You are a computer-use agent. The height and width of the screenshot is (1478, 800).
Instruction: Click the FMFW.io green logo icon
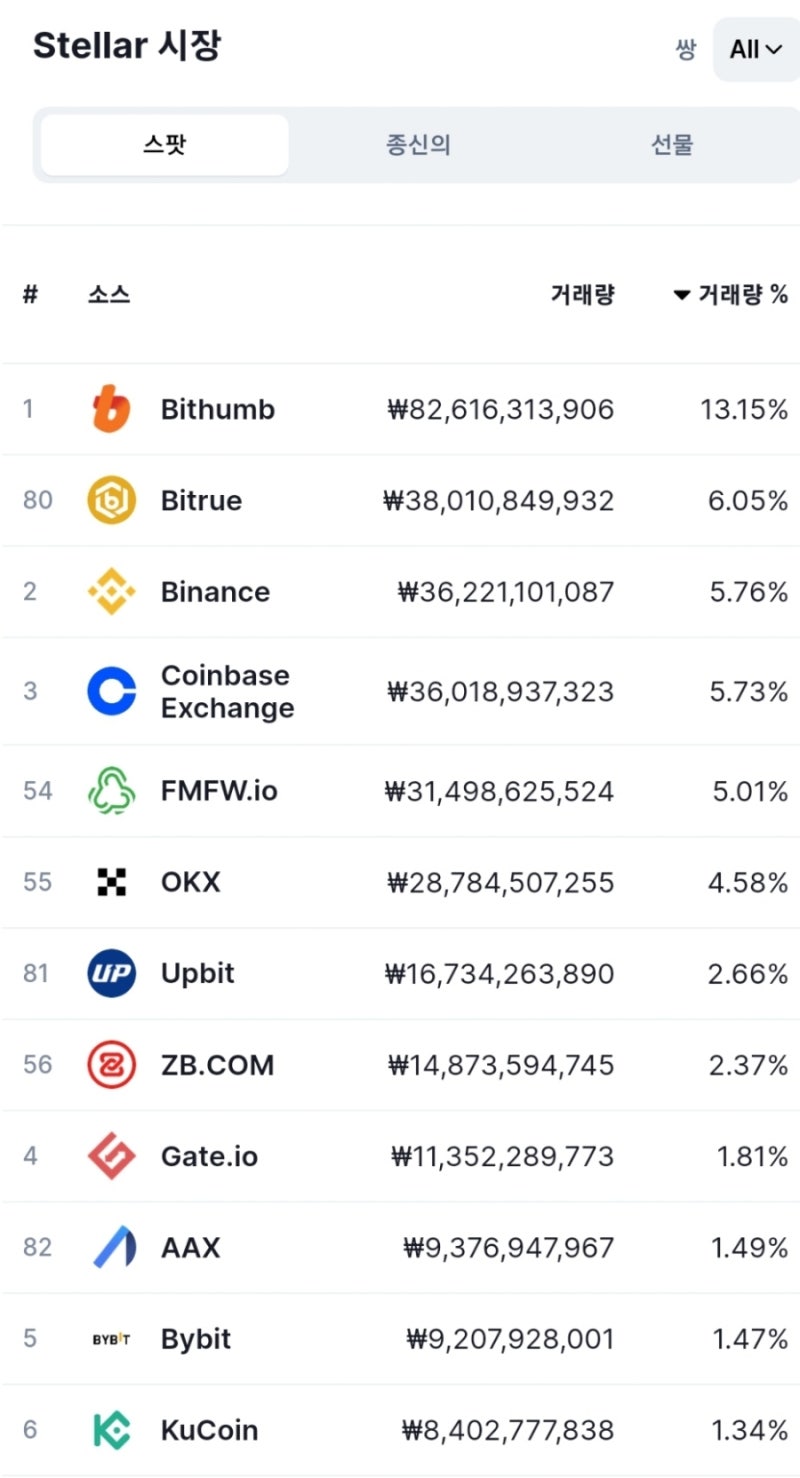(111, 791)
